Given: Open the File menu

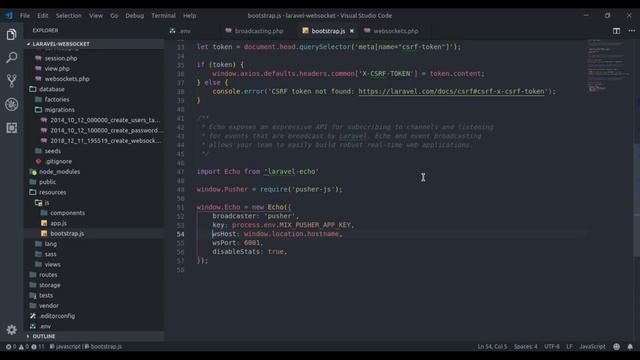Looking at the screenshot, I should click(25, 16).
